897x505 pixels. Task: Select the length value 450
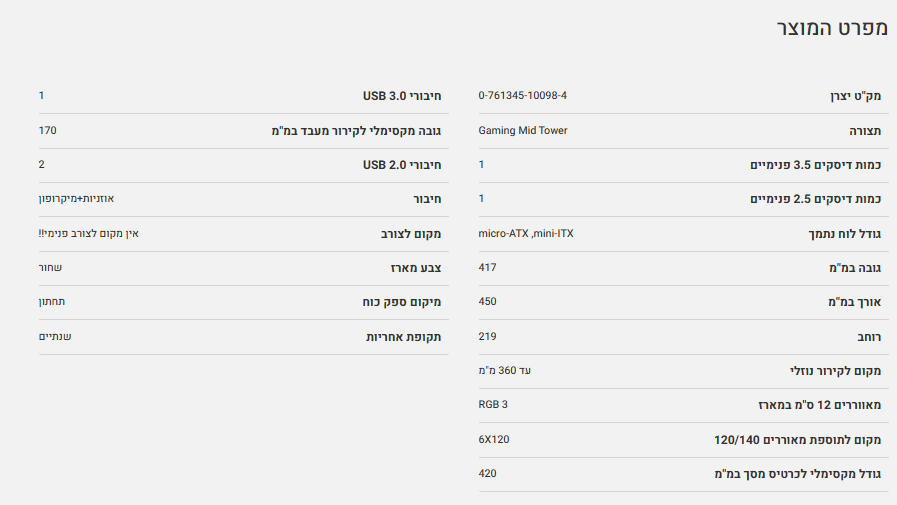pos(487,302)
